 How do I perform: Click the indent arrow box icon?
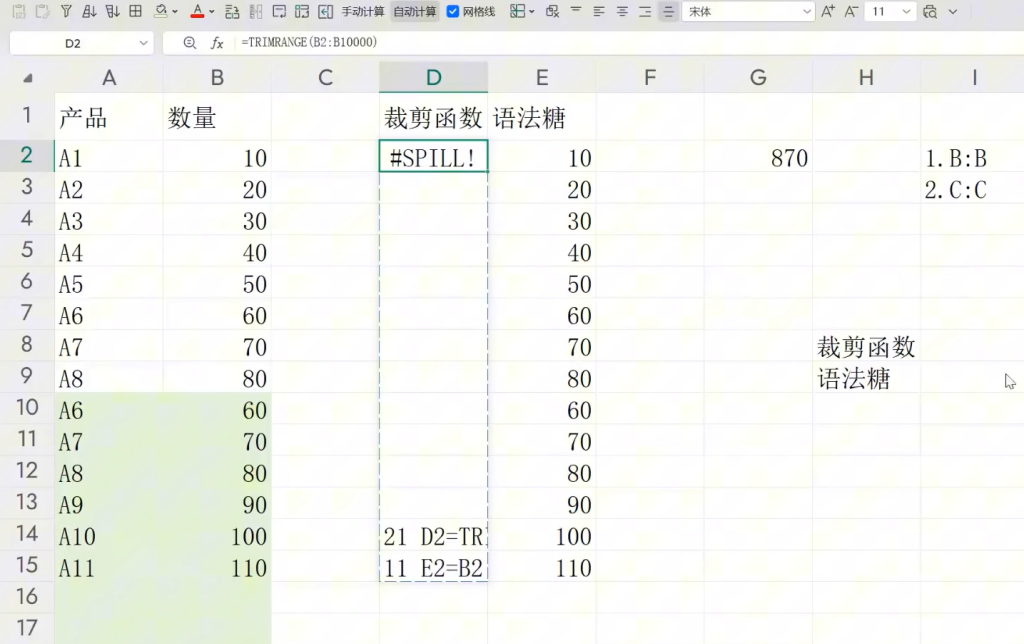(x=325, y=12)
